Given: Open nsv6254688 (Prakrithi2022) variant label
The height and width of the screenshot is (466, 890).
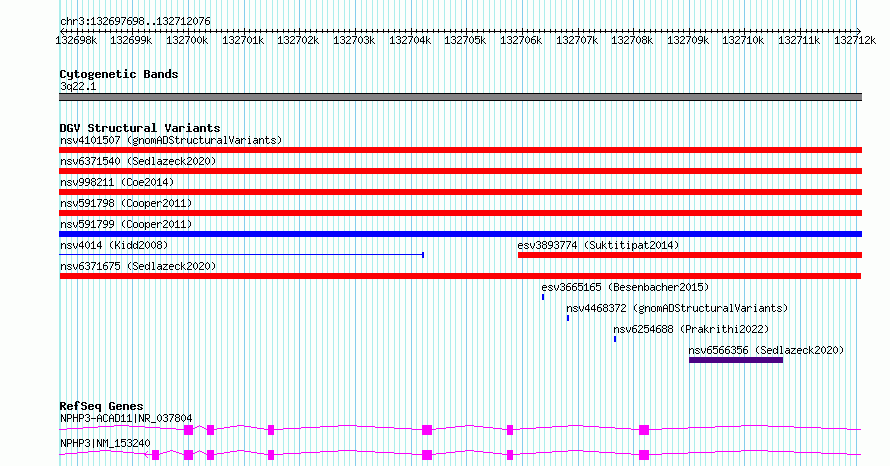Looking at the screenshot, I should tap(691, 329).
